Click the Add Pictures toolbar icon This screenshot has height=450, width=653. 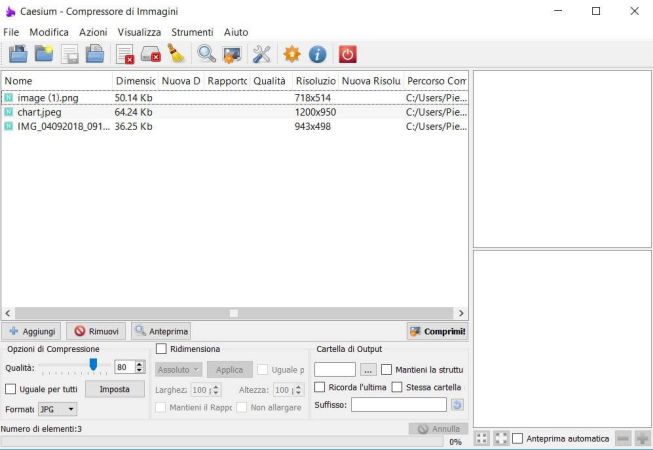[x=18, y=54]
